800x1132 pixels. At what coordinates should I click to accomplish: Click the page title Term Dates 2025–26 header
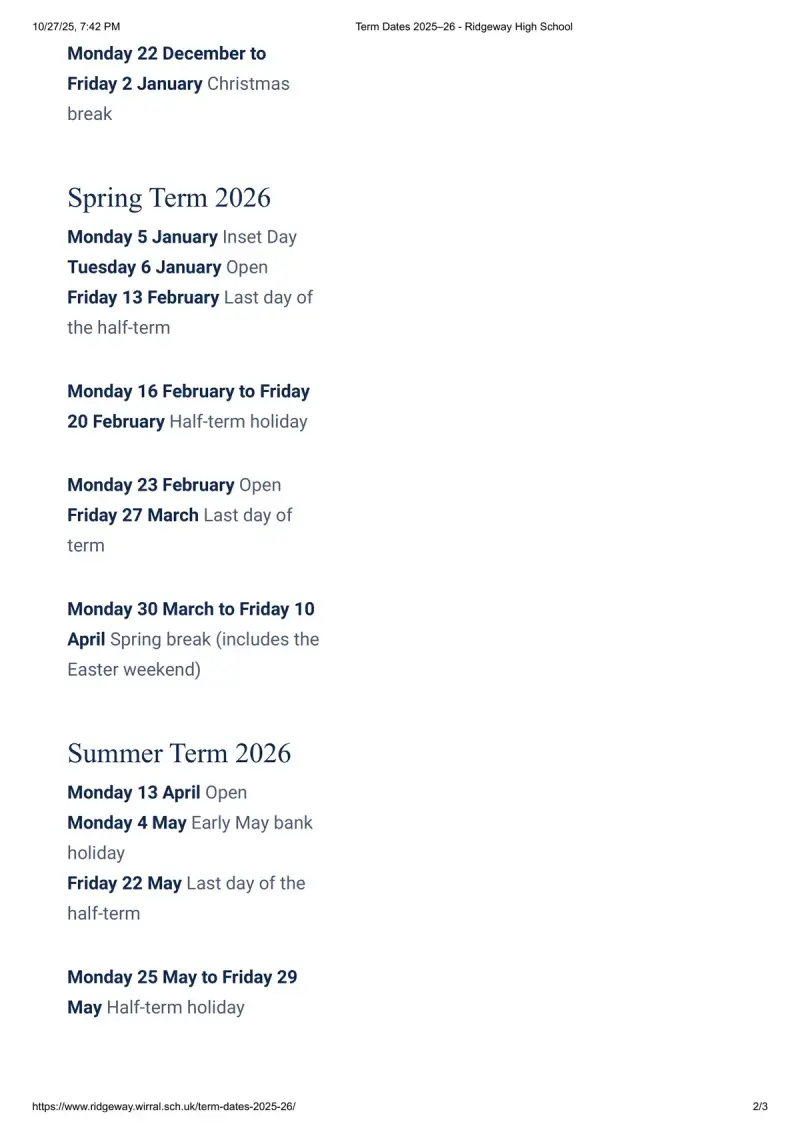pyautogui.click(x=464, y=27)
